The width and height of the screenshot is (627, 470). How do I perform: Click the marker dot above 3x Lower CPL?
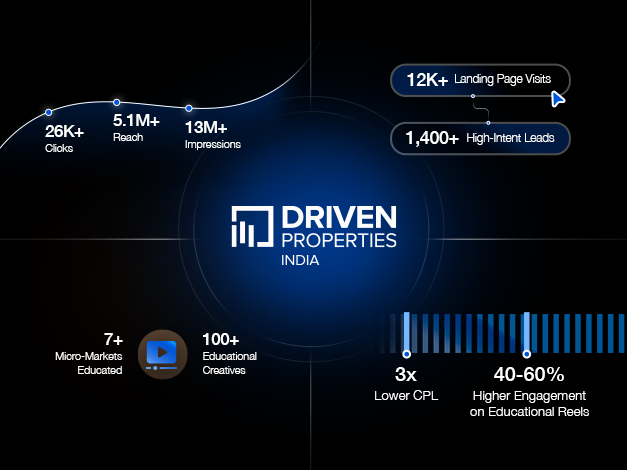coord(406,354)
